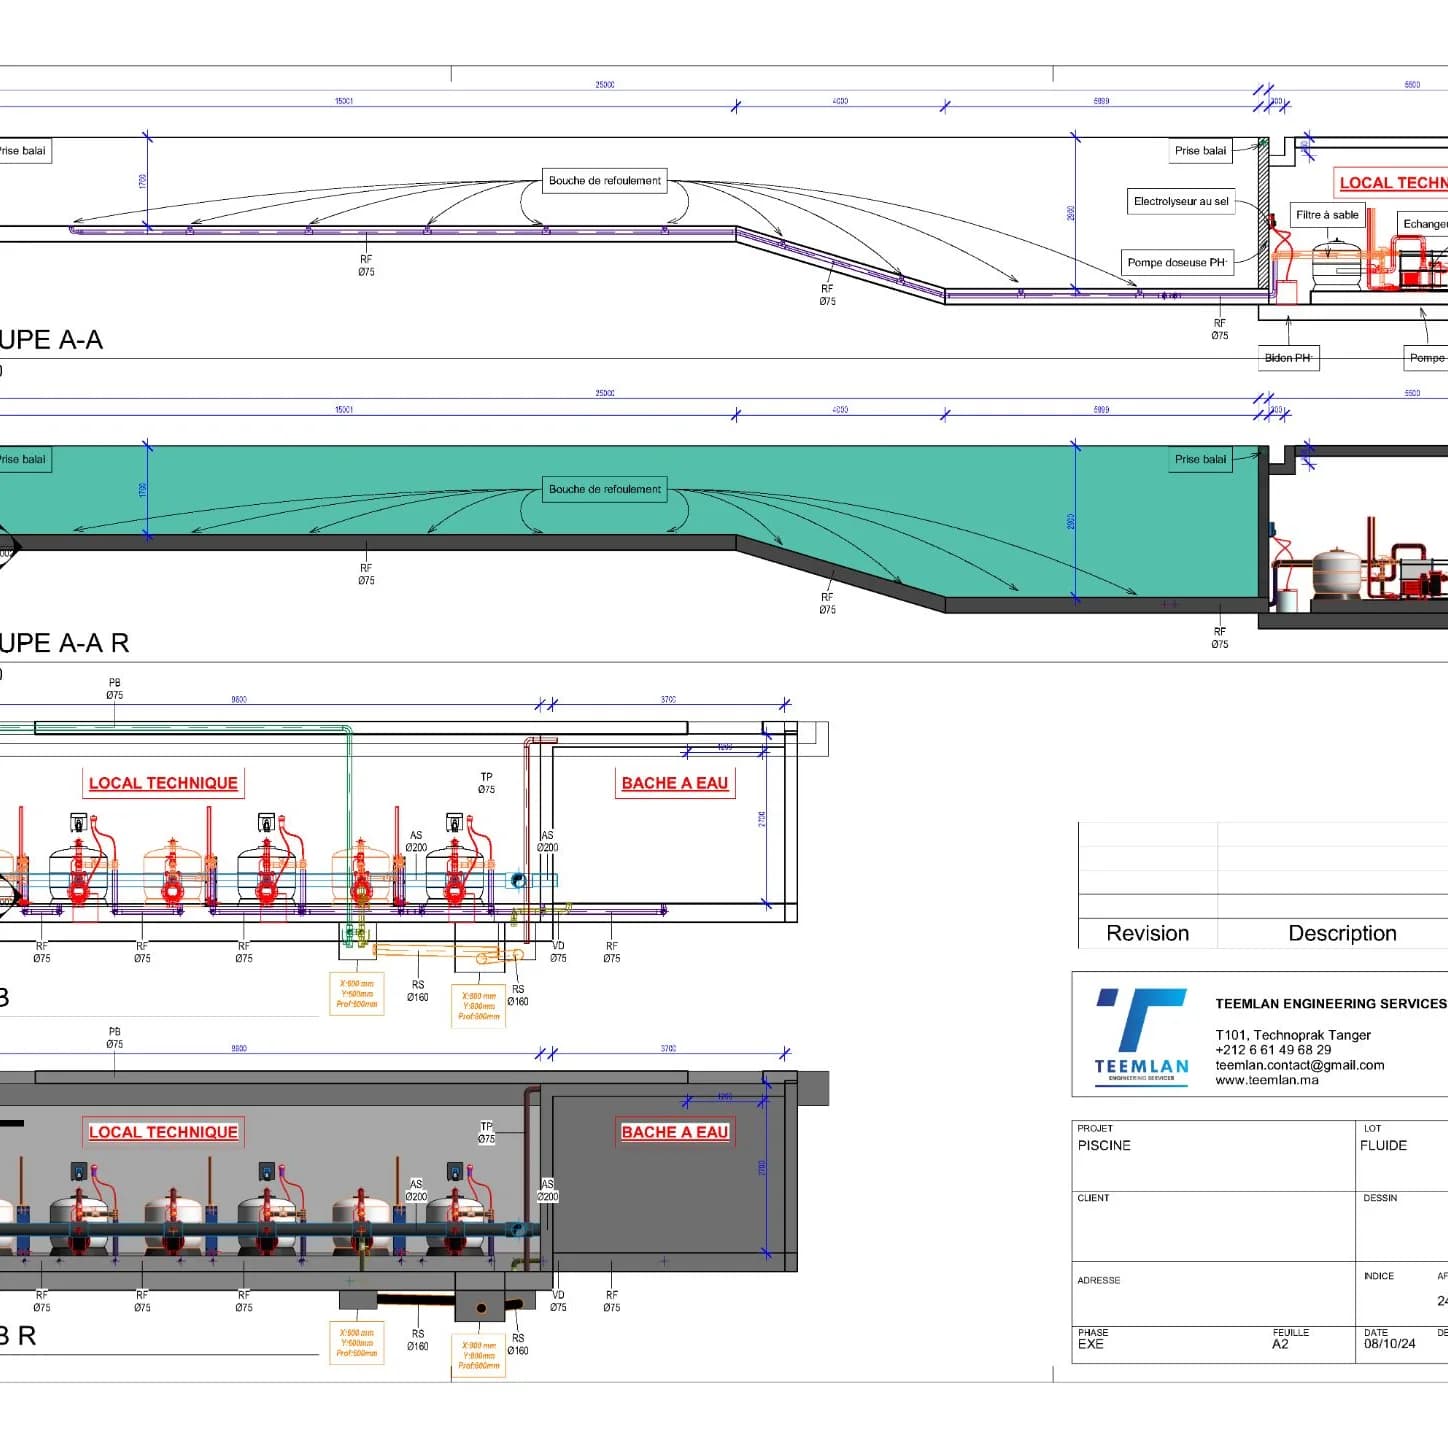Click the date field 08/10/24
Viewport: 1448px width, 1448px height.
pos(1389,1344)
